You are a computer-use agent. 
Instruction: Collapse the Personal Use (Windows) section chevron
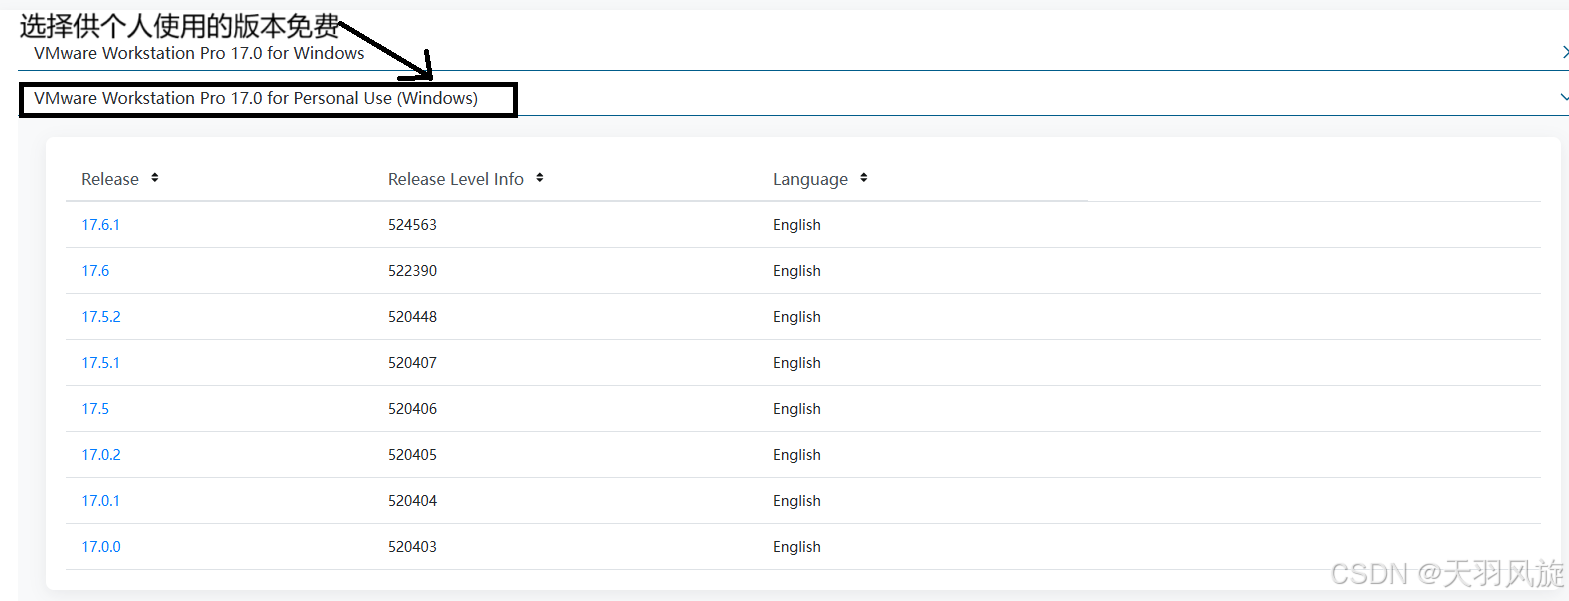tap(1564, 98)
